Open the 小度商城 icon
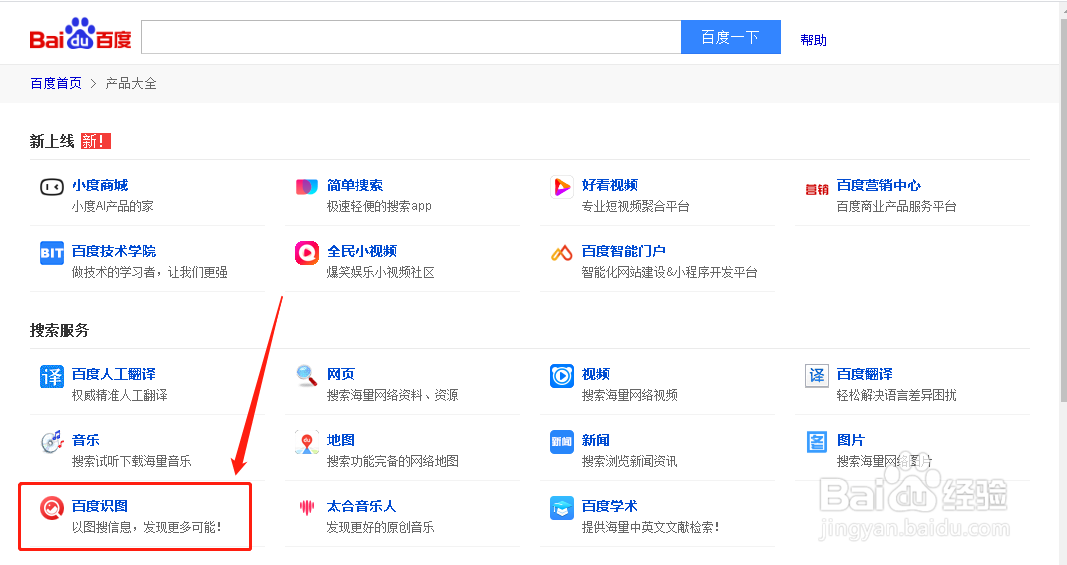Screen dimensions: 1067x565 [x=52, y=187]
